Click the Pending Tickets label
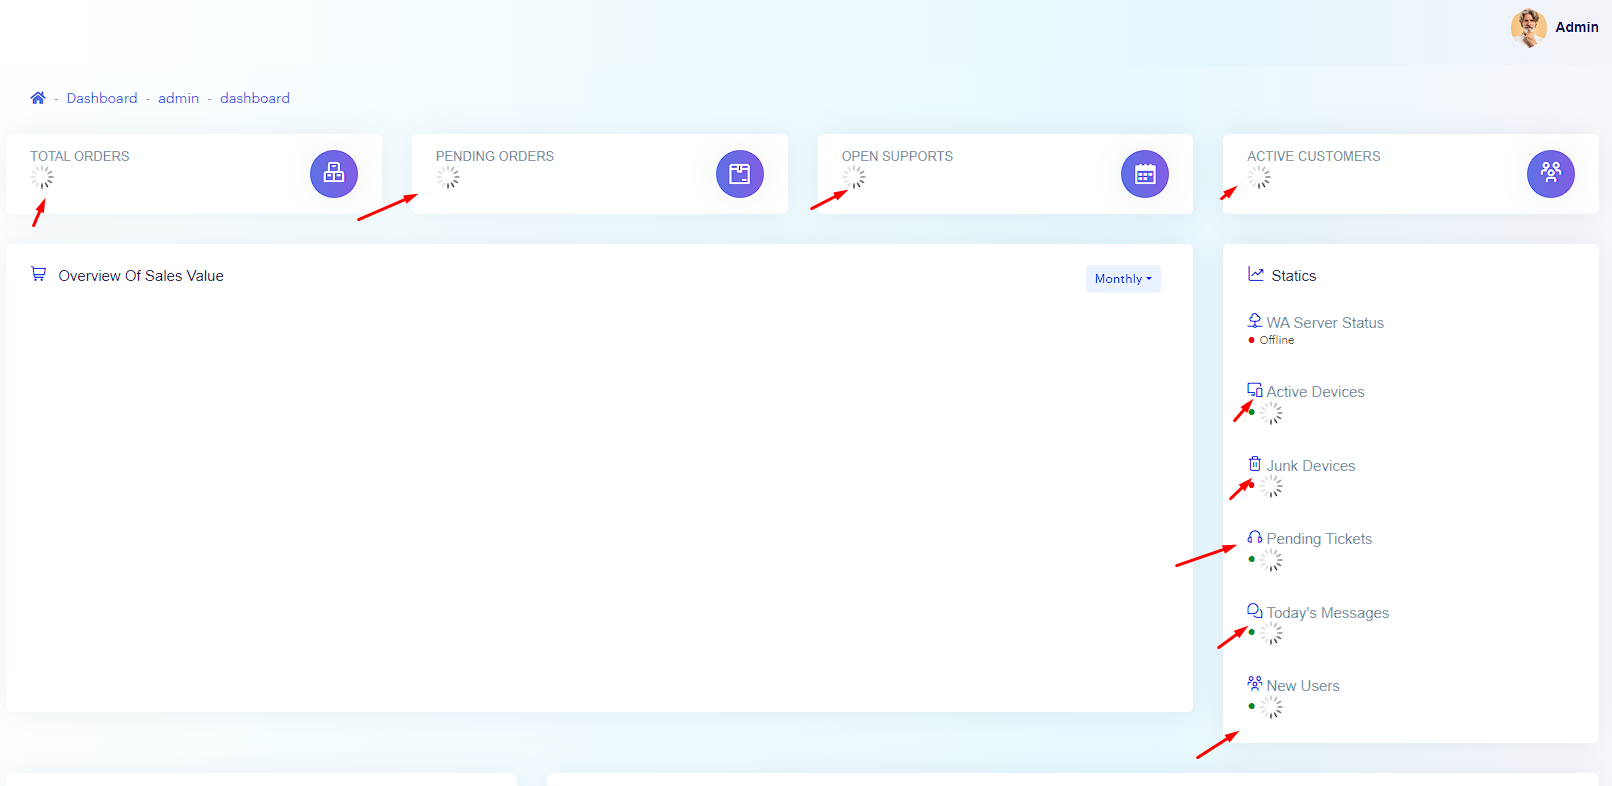Screen dimensions: 1612x786 pyautogui.click(x=1319, y=539)
